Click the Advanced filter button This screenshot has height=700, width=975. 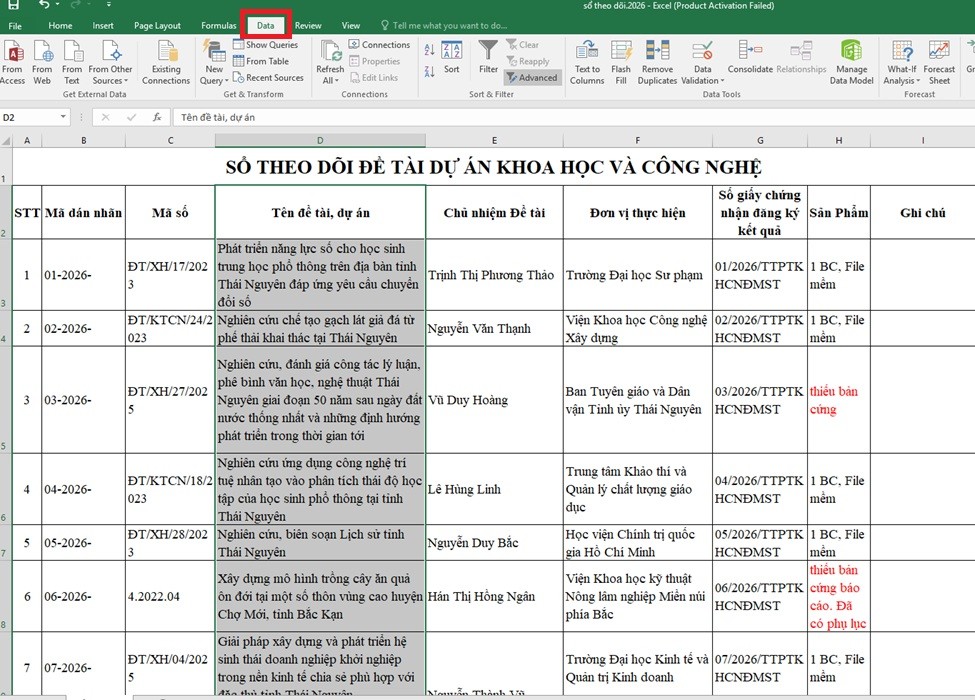pyautogui.click(x=532, y=78)
